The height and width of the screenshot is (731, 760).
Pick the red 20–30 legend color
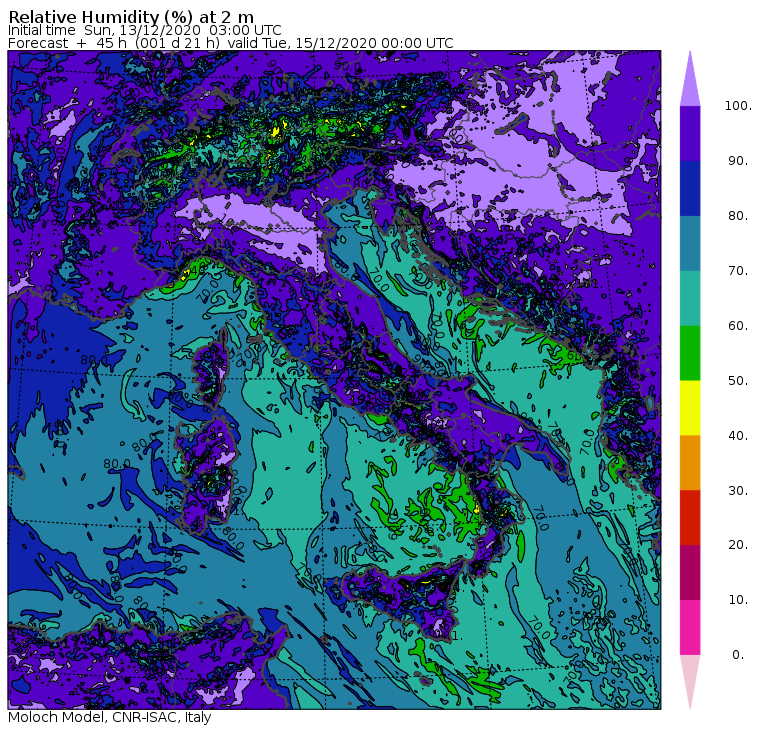690,518
